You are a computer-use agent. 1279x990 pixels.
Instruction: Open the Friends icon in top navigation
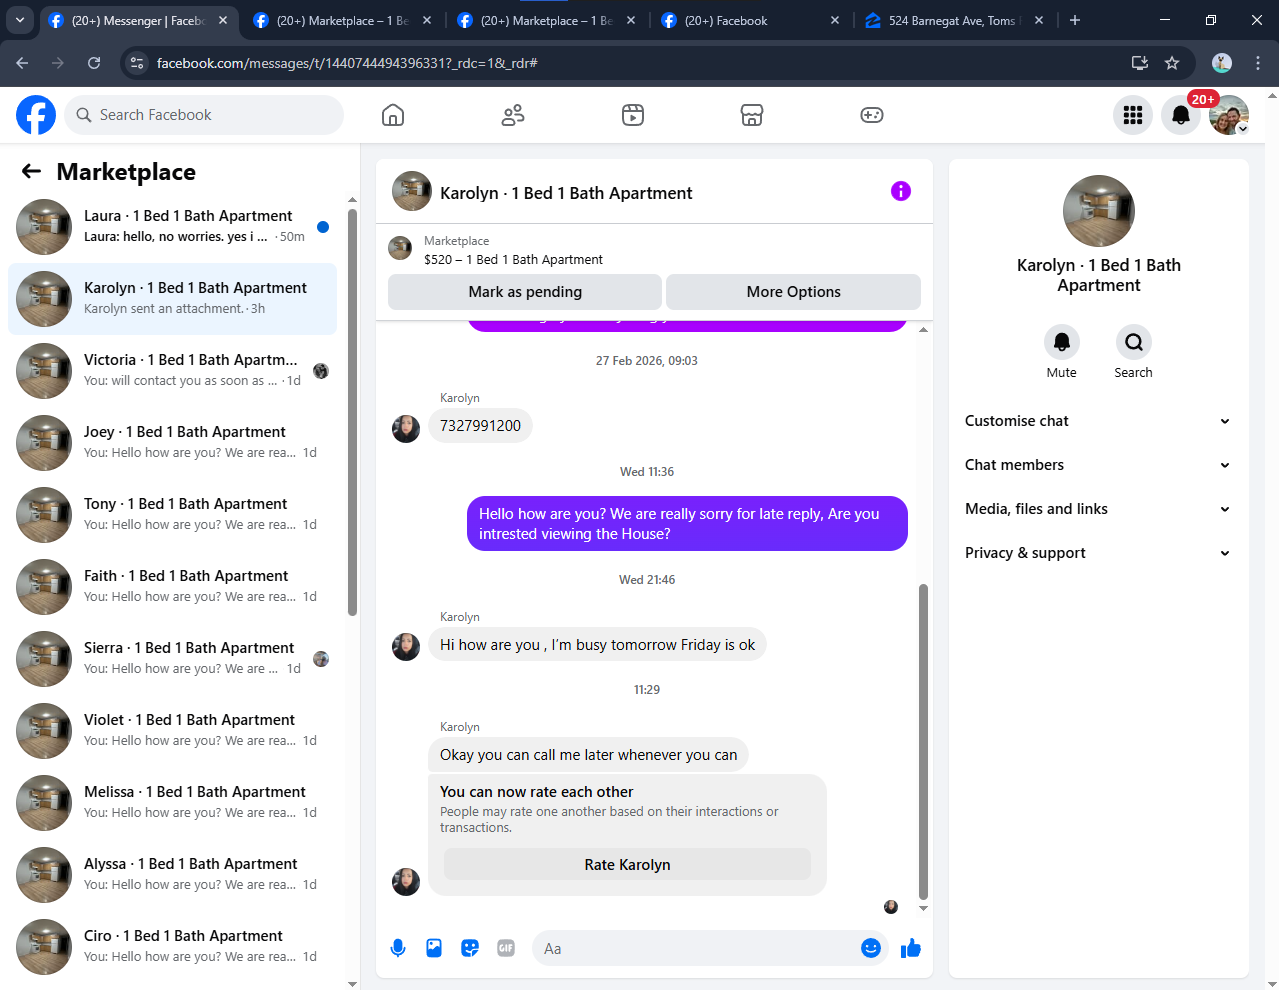coord(513,115)
